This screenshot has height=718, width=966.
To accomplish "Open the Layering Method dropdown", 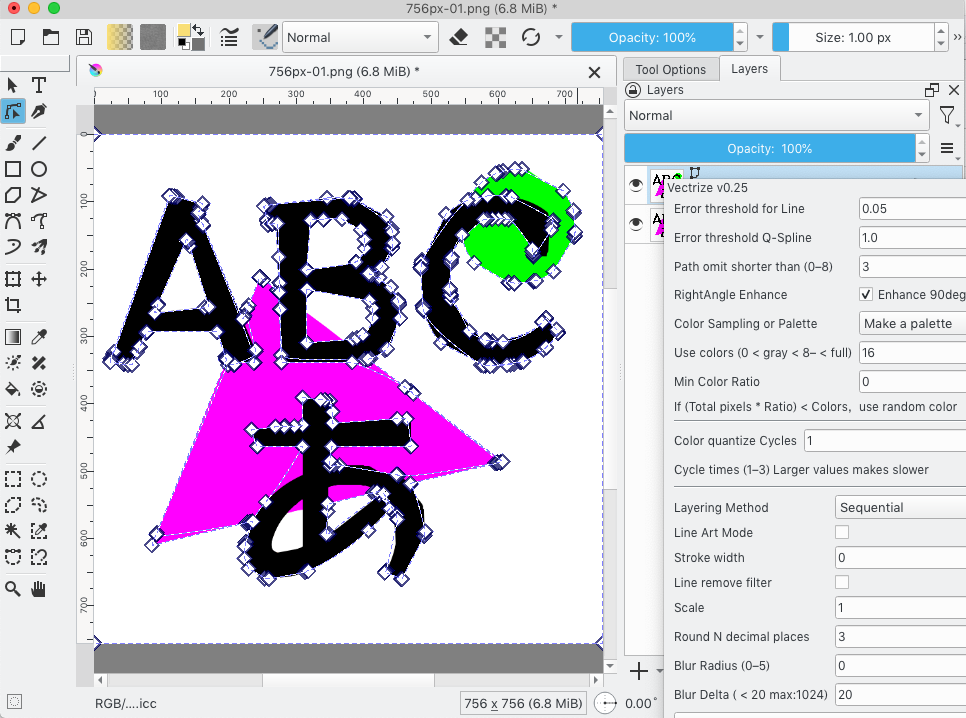I will 901,507.
